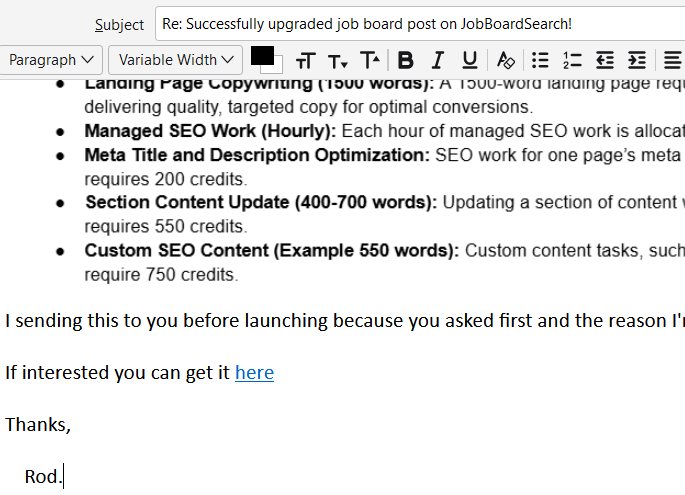
Task: Open the "here" hyperlink
Action: [254, 373]
